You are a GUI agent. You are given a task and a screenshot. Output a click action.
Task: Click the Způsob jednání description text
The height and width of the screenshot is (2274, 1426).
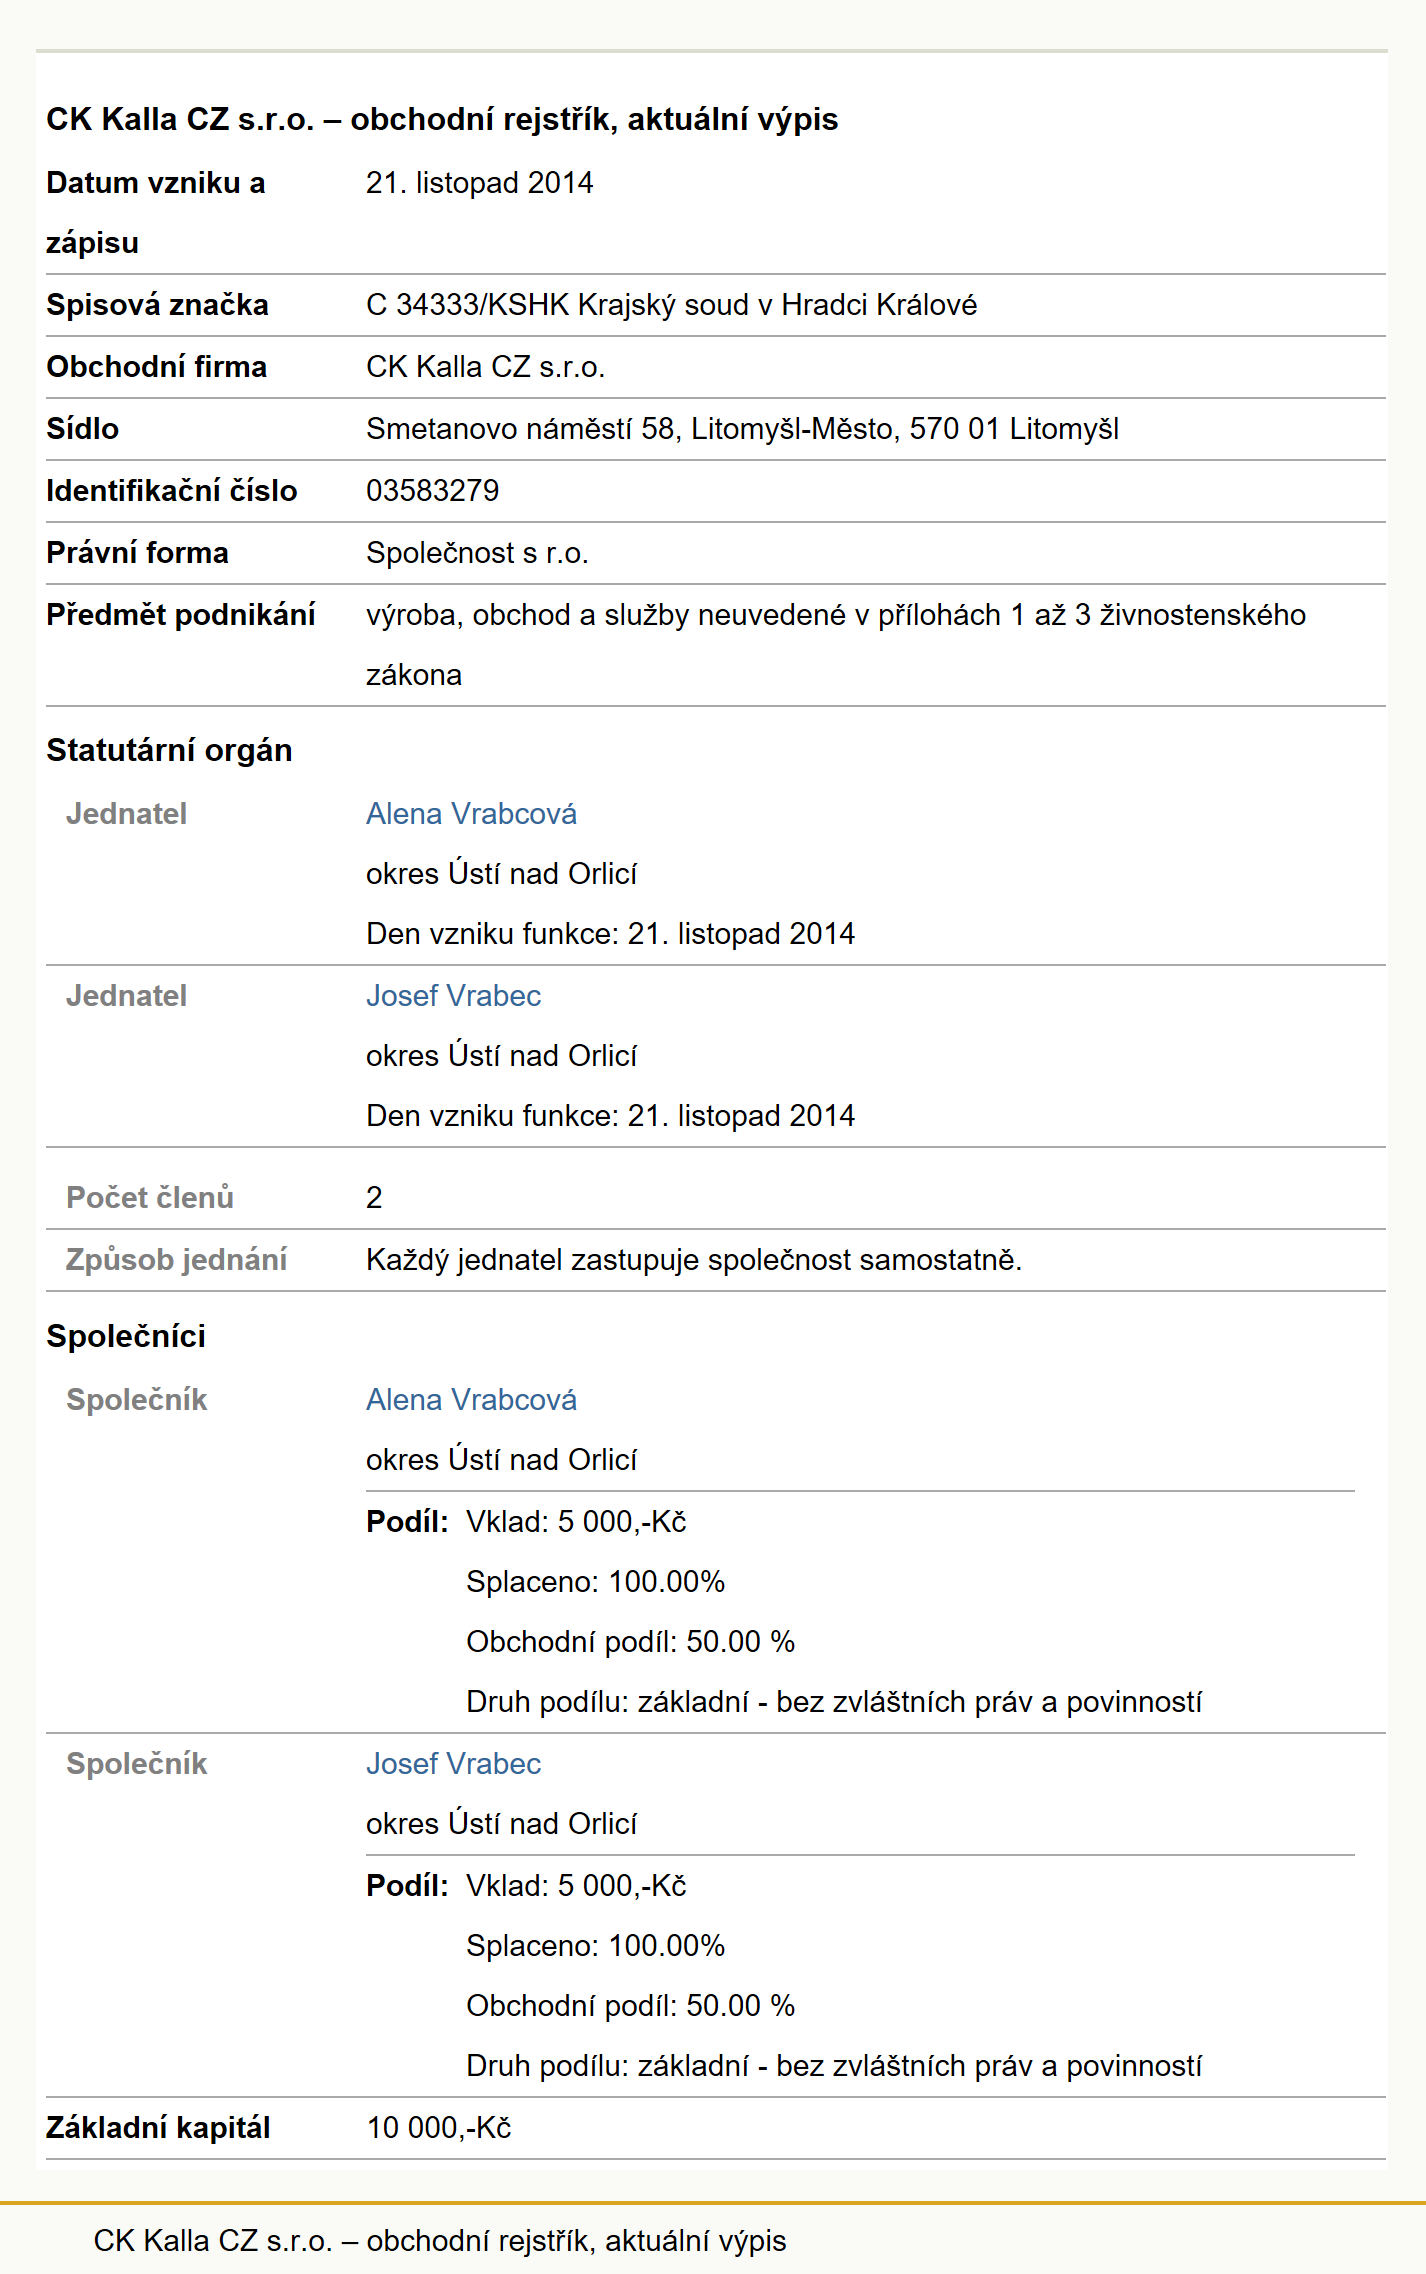click(x=694, y=1260)
